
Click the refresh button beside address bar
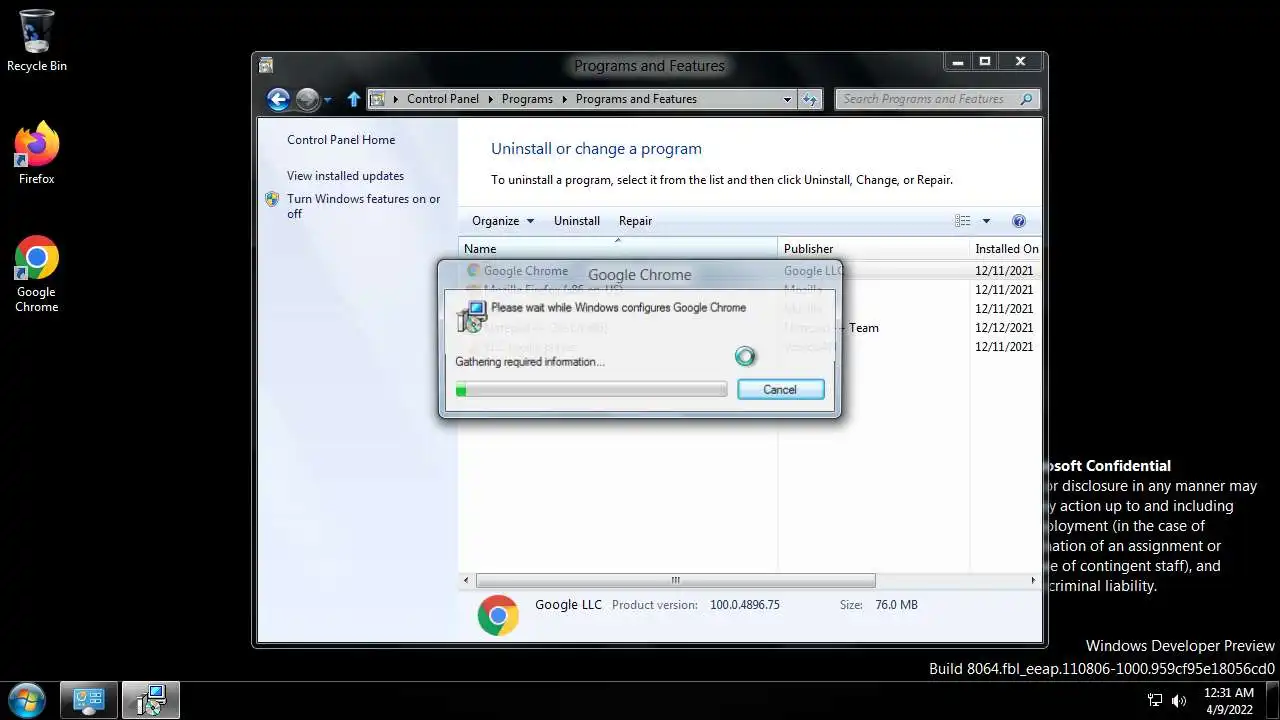[810, 99]
